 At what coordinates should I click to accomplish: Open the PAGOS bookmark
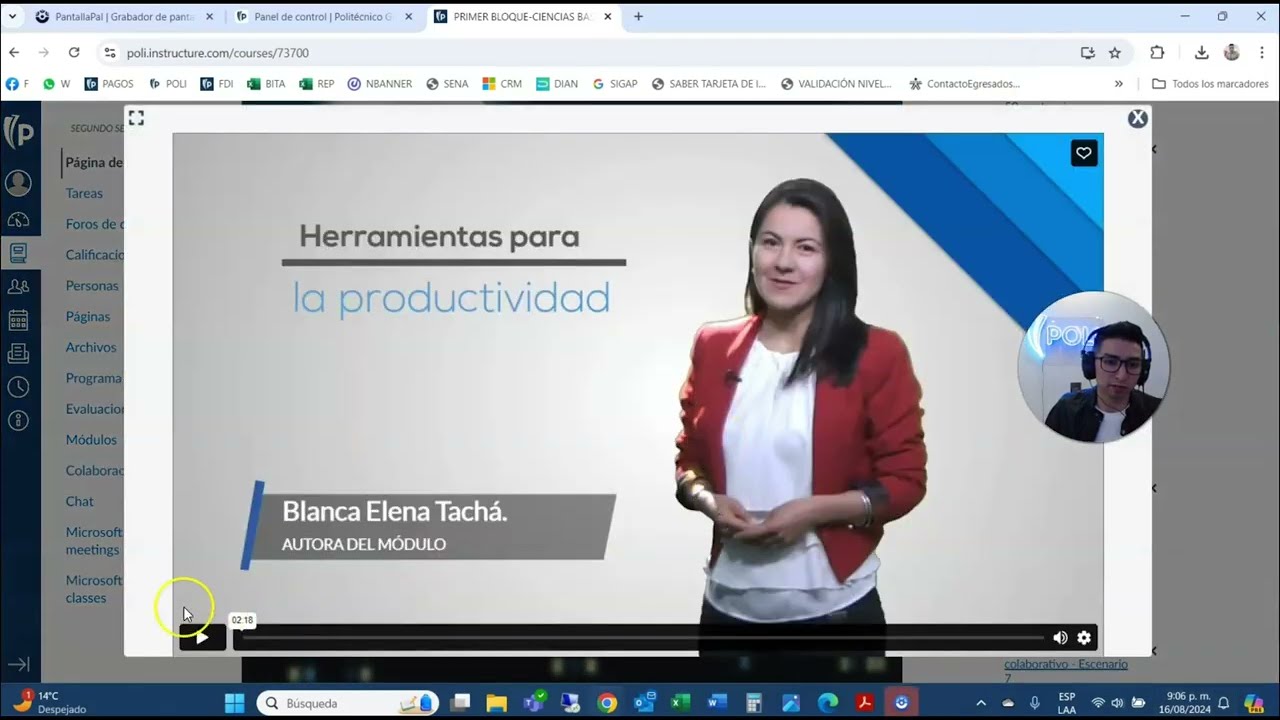pyautogui.click(x=109, y=84)
